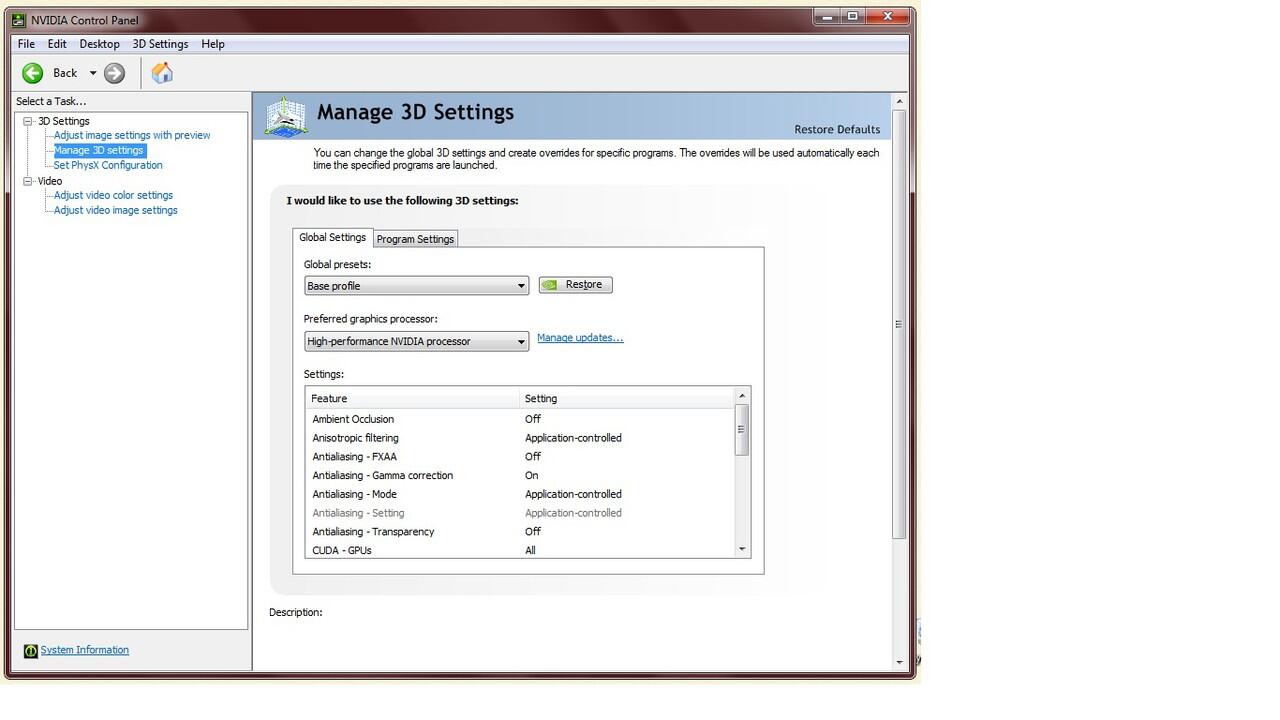The image size is (1280, 720).
Task: Click the System Information icon
Action: point(30,651)
